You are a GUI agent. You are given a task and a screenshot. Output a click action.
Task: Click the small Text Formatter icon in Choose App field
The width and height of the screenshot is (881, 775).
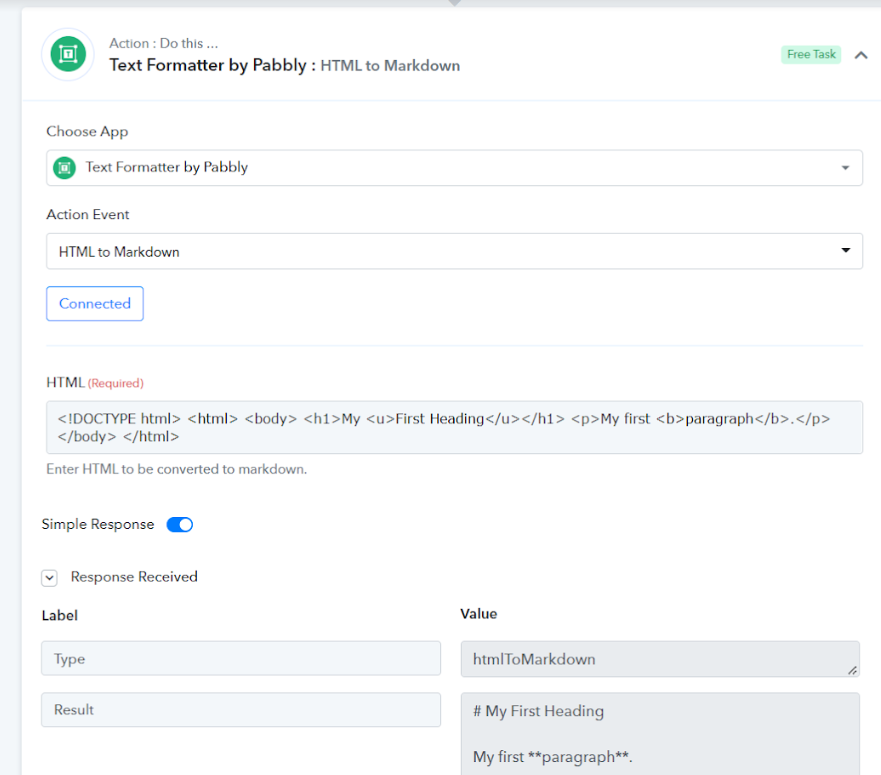point(65,167)
